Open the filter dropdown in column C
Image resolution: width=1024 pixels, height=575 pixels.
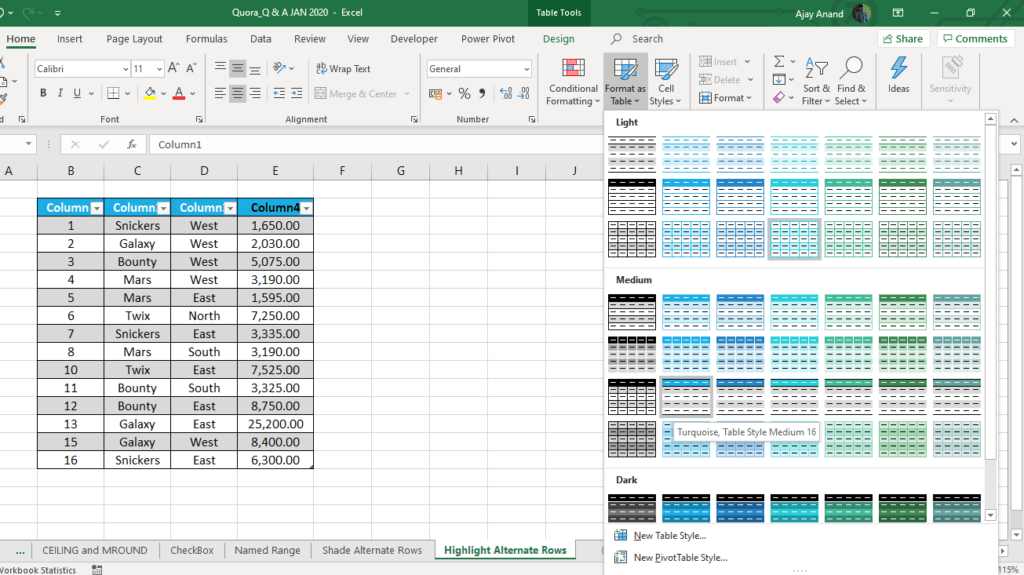point(163,208)
